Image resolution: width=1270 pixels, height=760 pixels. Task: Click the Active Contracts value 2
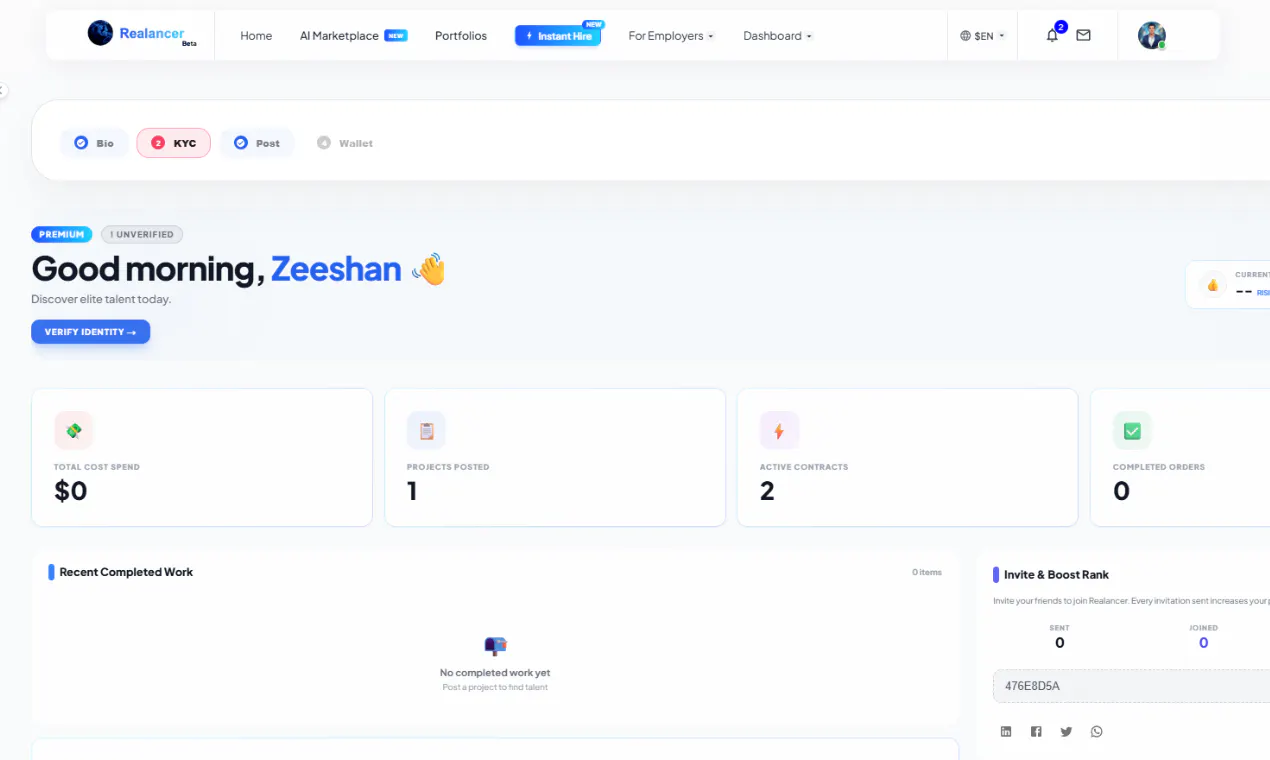tap(767, 491)
